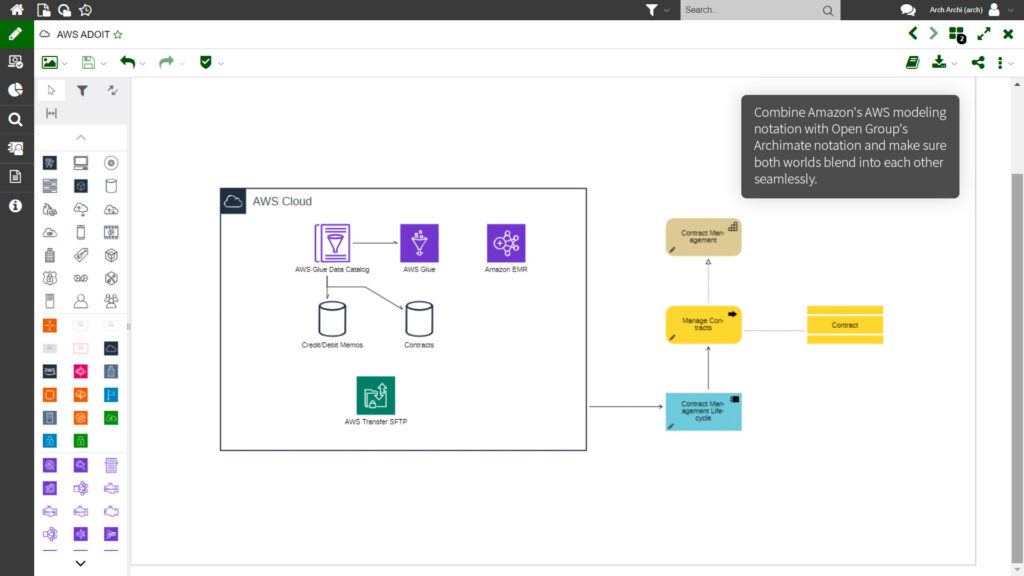1024x576 pixels.
Task: Toggle the green edit pencil mode
Action: (15, 33)
